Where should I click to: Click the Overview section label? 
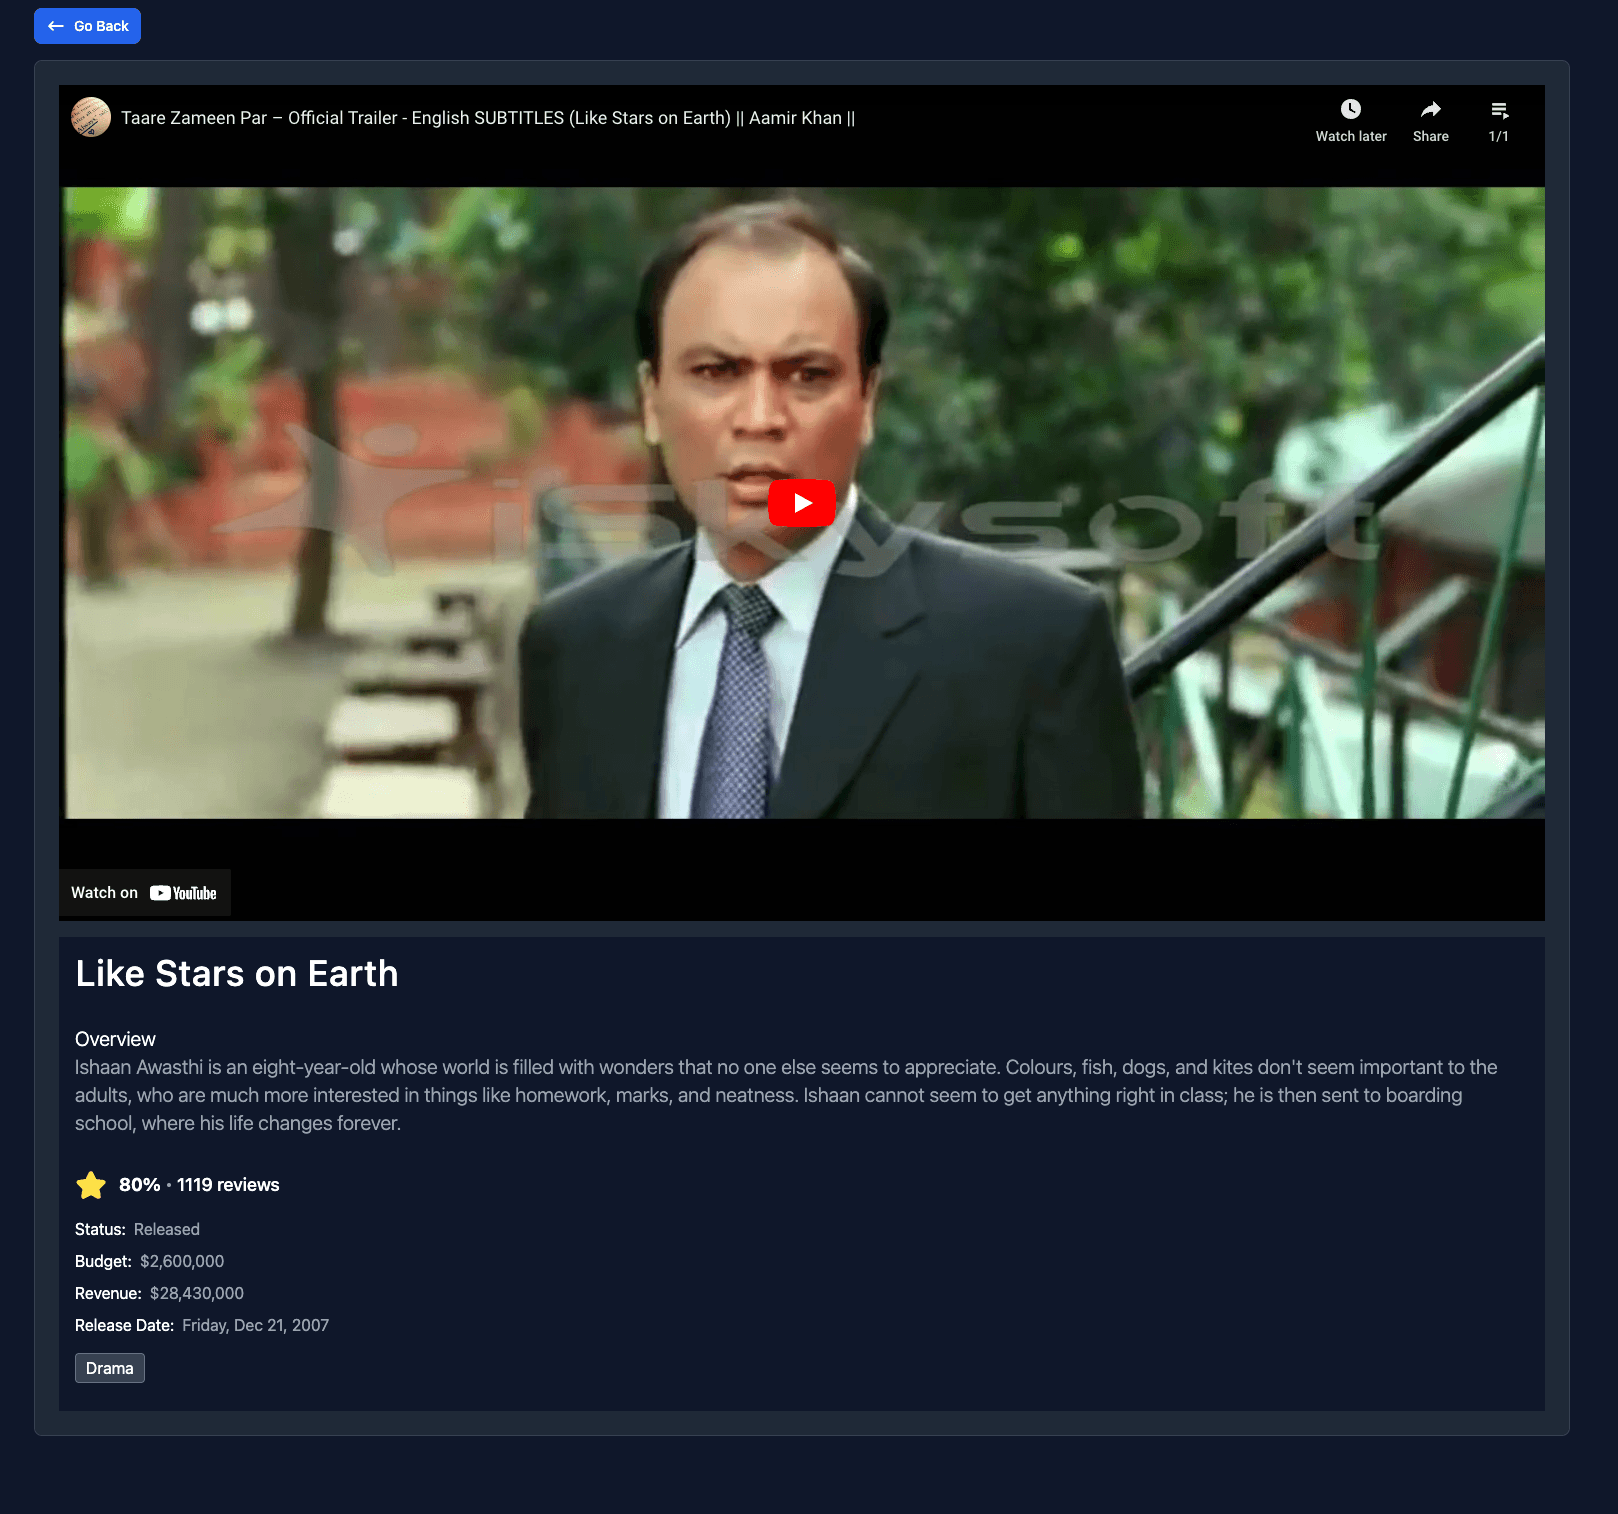[x=115, y=1039]
